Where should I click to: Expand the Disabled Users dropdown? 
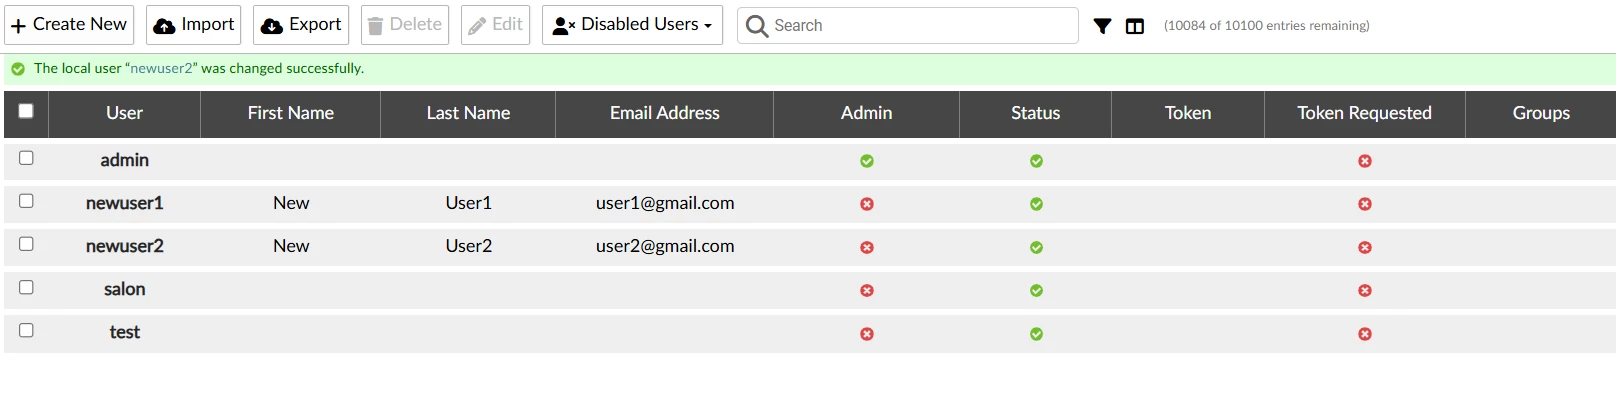pos(634,25)
